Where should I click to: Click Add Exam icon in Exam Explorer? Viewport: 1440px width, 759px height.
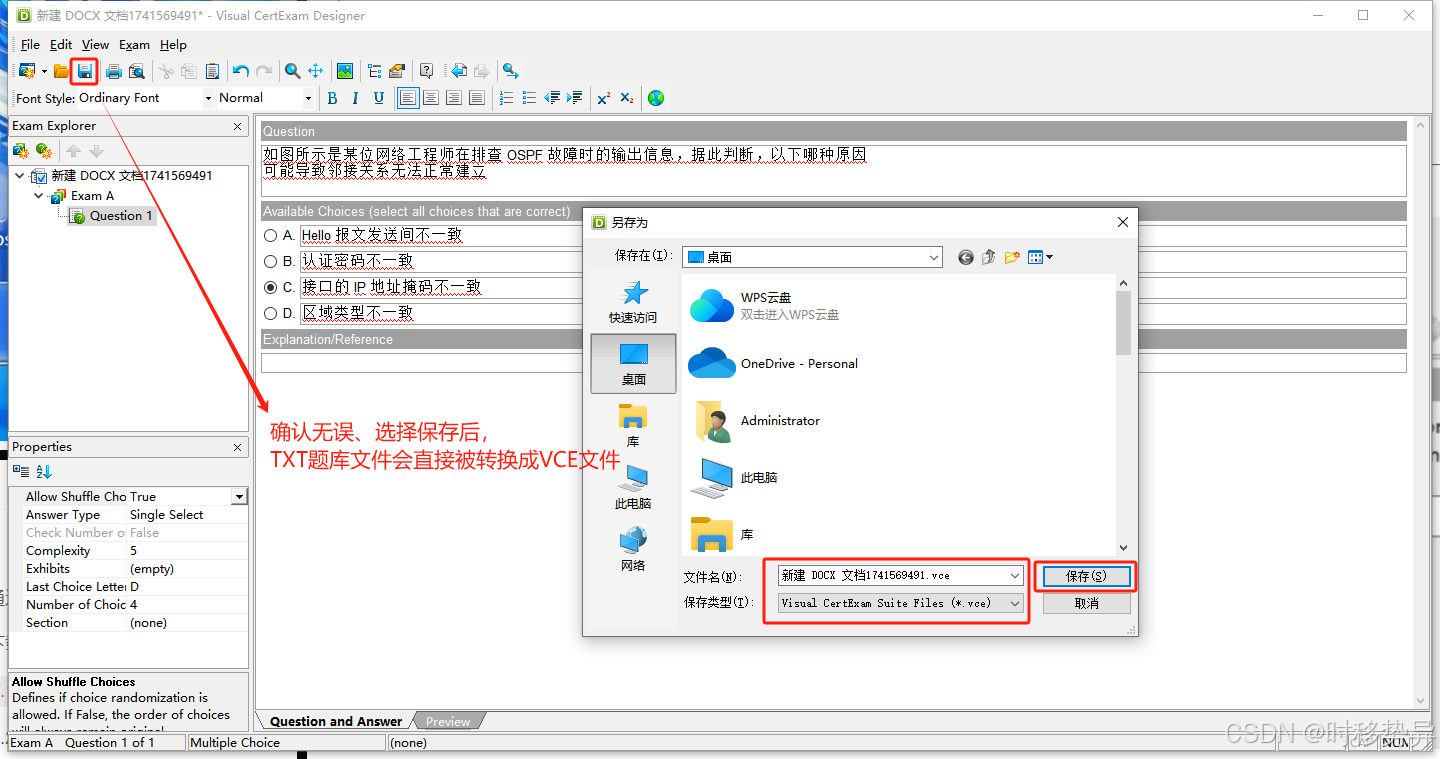[x=20, y=151]
